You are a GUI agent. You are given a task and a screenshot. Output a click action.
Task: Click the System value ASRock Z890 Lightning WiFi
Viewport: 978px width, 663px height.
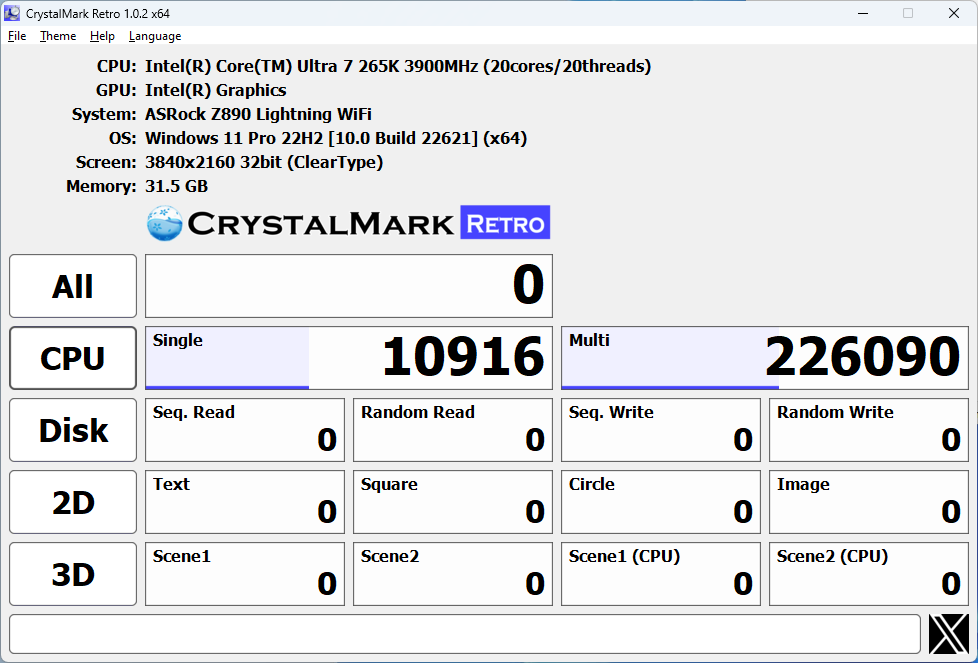pos(258,114)
